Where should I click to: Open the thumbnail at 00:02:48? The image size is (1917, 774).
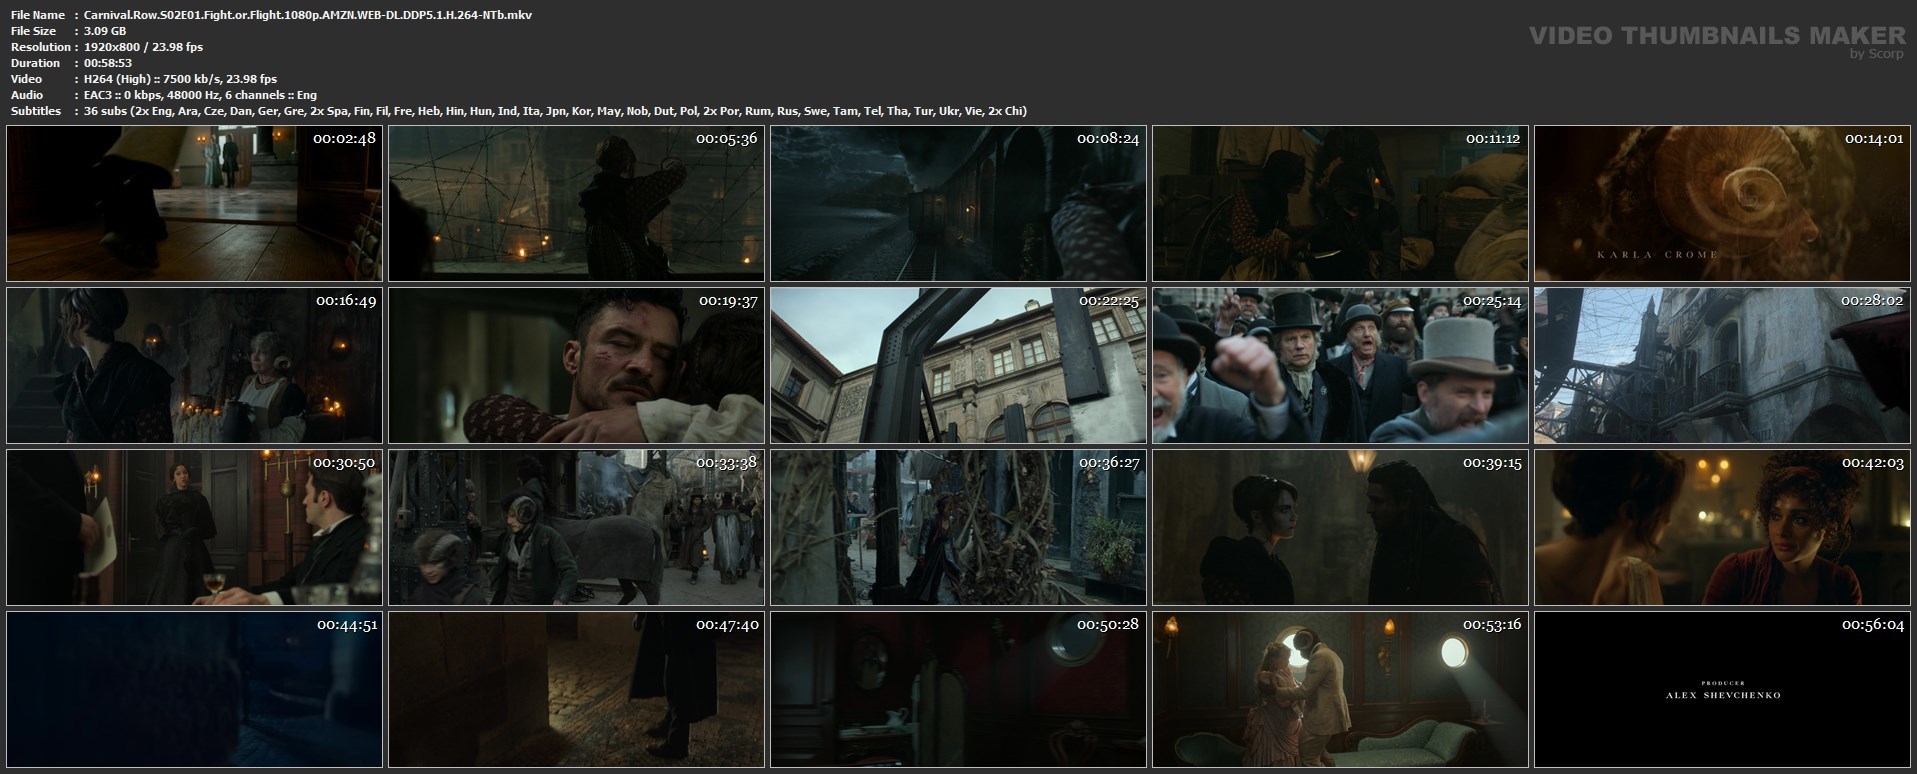coord(194,204)
